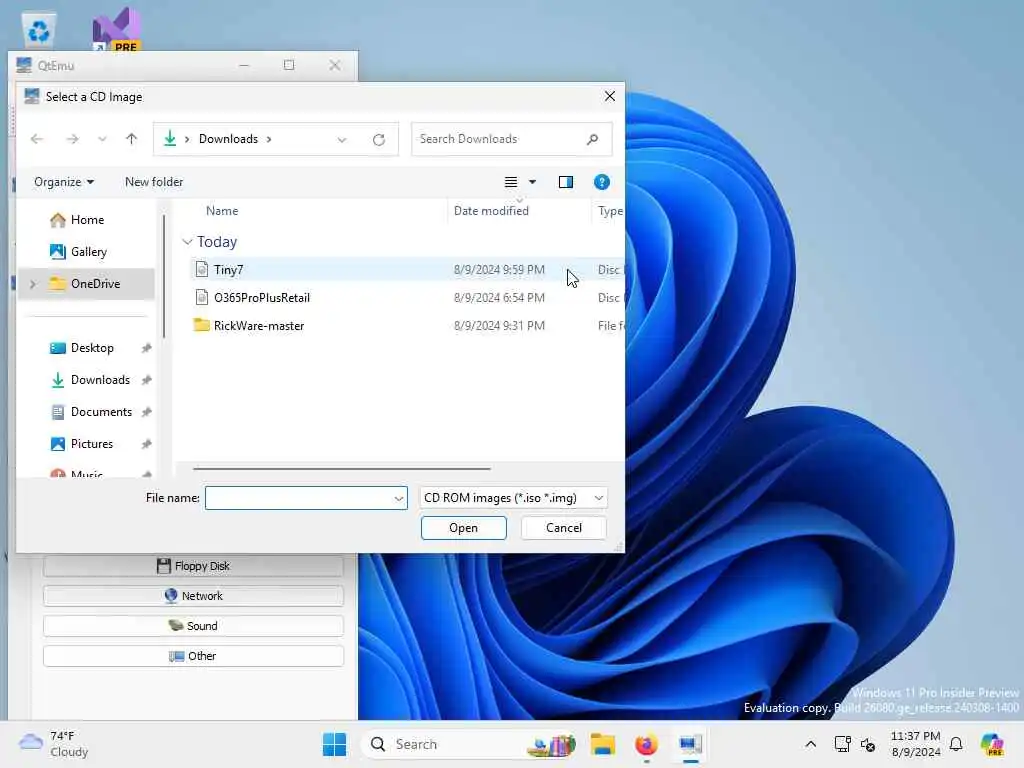
Task: Open the notifications bell
Action: [x=956, y=744]
